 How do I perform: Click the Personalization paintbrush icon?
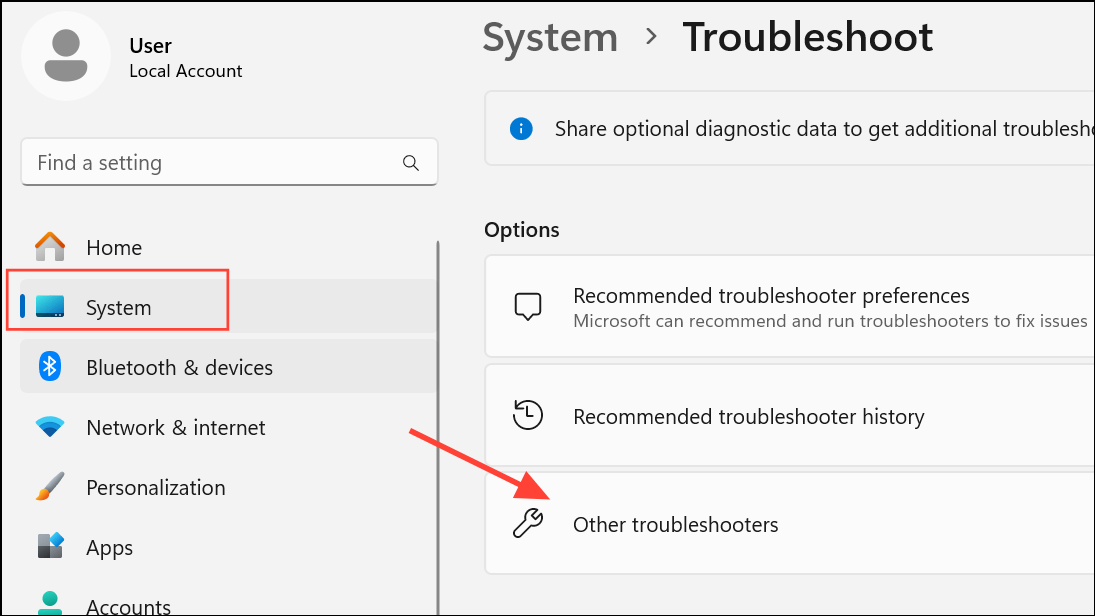click(50, 487)
